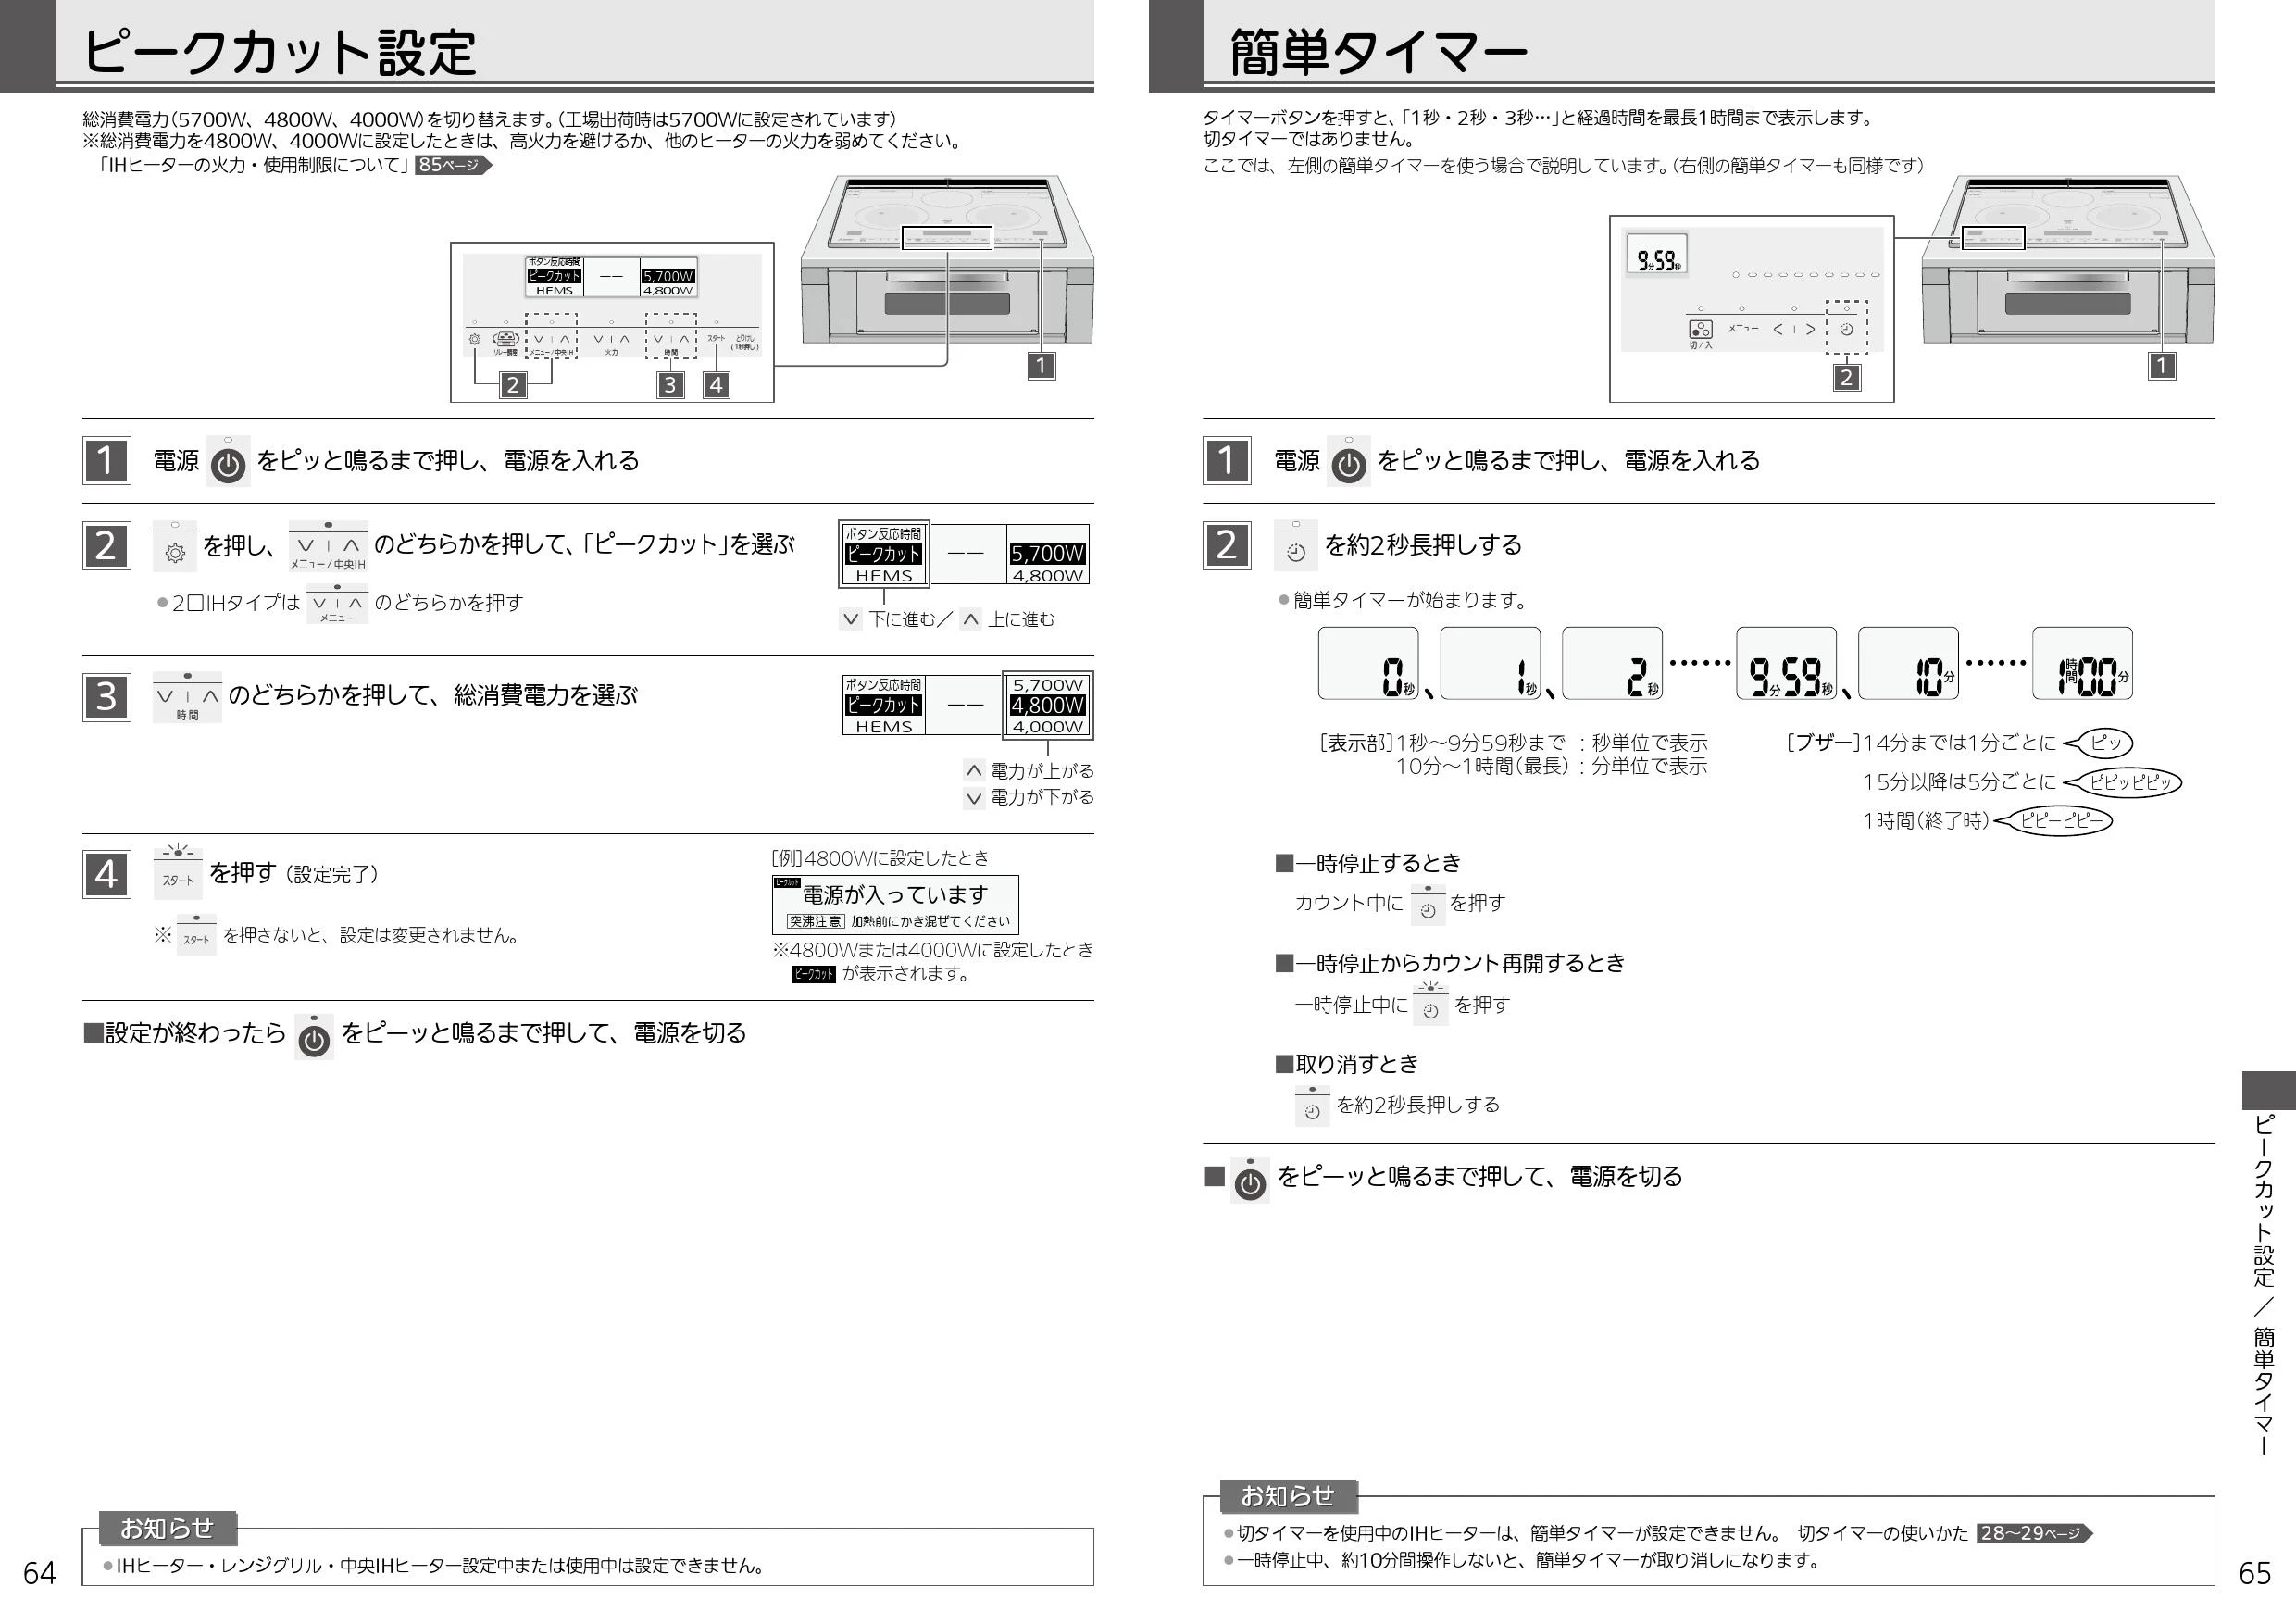Click the 1時間(終了時) text
Image resolution: width=2296 pixels, height=1624 pixels.
coord(1925,821)
